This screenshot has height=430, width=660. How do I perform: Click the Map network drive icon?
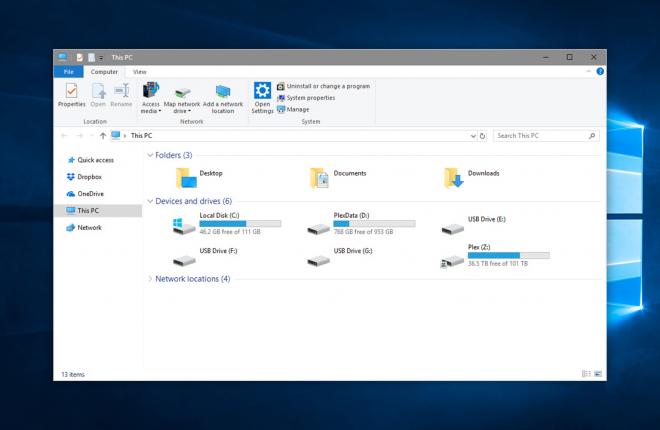click(x=182, y=92)
